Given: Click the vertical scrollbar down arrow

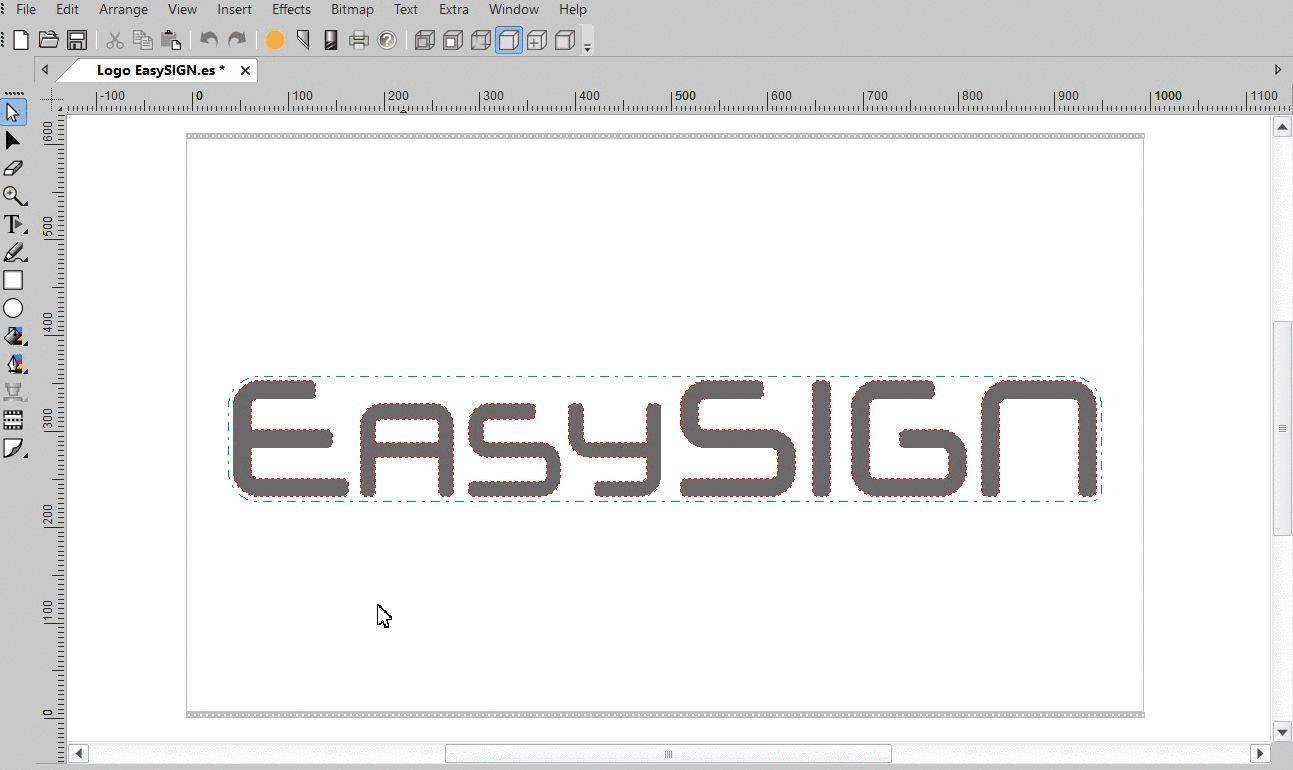Looking at the screenshot, I should [1281, 732].
